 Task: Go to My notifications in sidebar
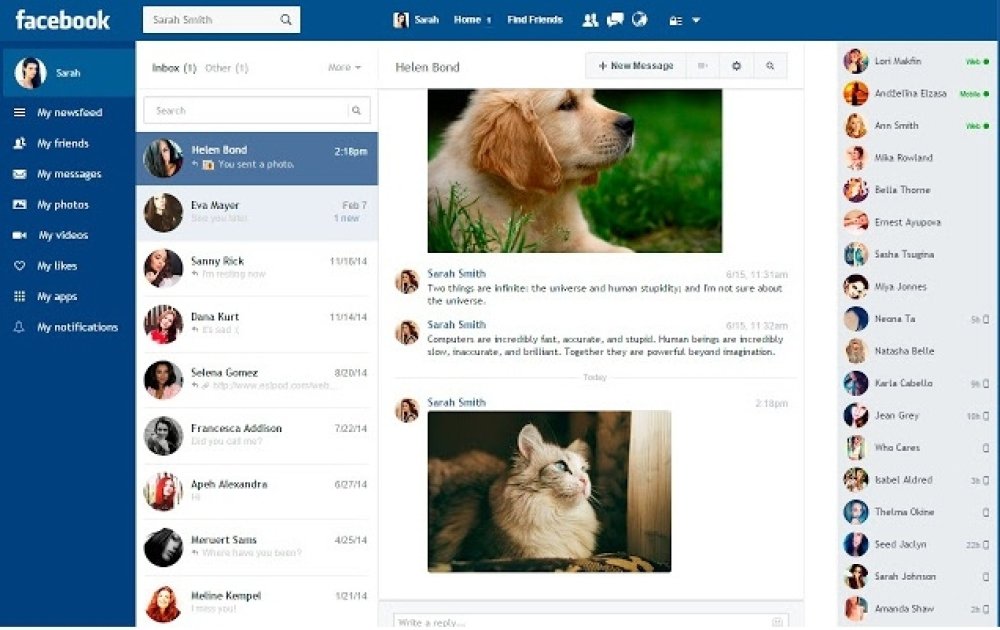pos(77,328)
